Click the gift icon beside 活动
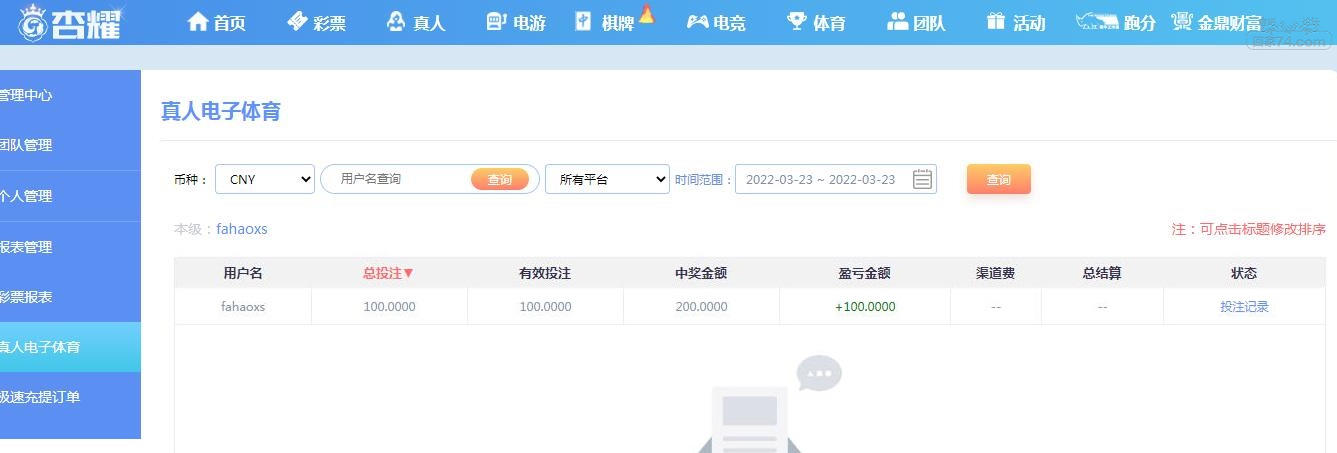This screenshot has height=453, width=1337. 995,21
